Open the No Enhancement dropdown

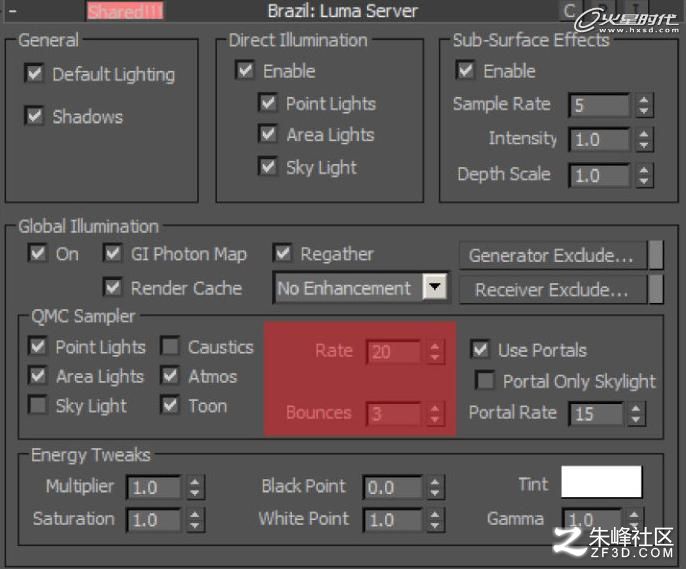click(360, 288)
